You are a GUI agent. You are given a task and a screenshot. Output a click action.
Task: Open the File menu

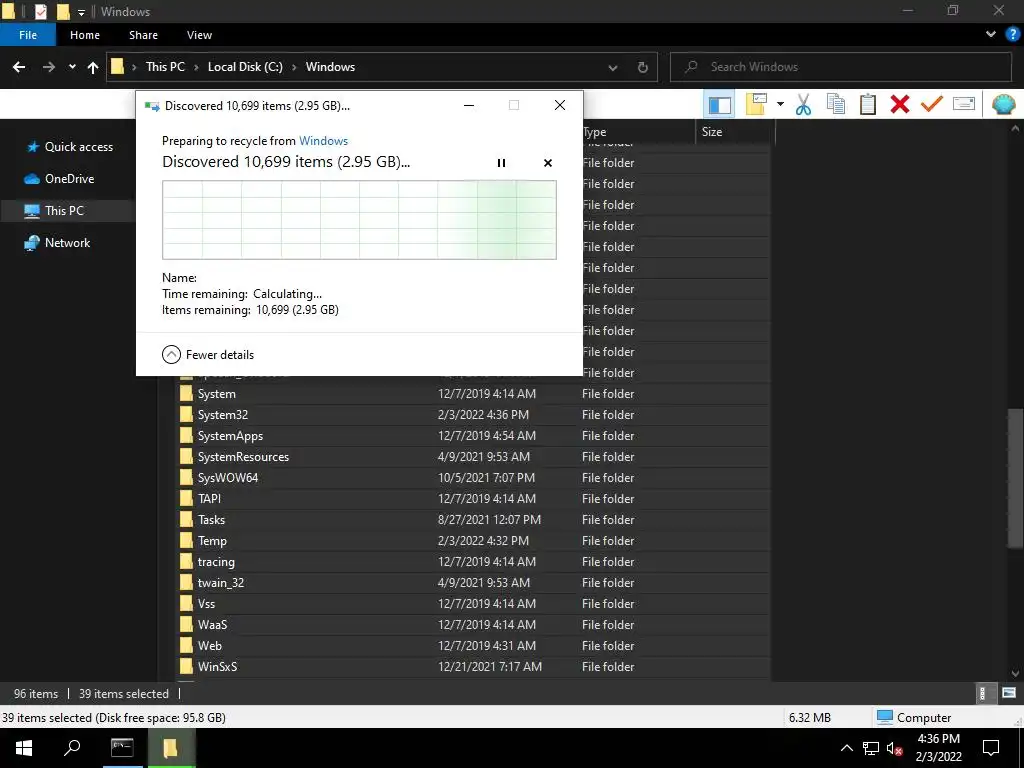[28, 35]
